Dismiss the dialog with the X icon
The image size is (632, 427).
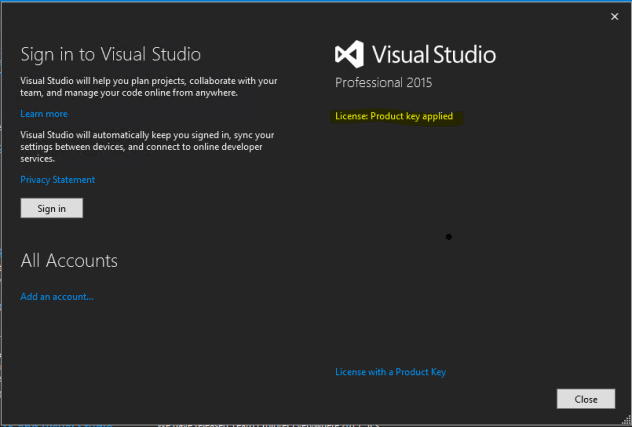pyautogui.click(x=614, y=16)
